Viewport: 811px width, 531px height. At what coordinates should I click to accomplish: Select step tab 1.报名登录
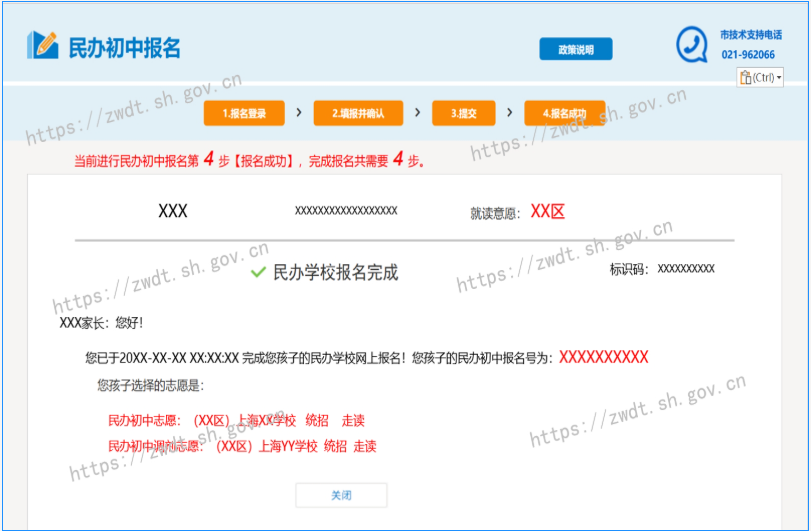pyautogui.click(x=244, y=114)
